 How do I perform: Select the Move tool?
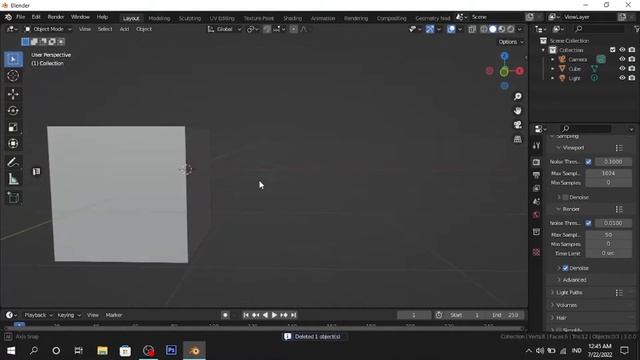click(13, 94)
